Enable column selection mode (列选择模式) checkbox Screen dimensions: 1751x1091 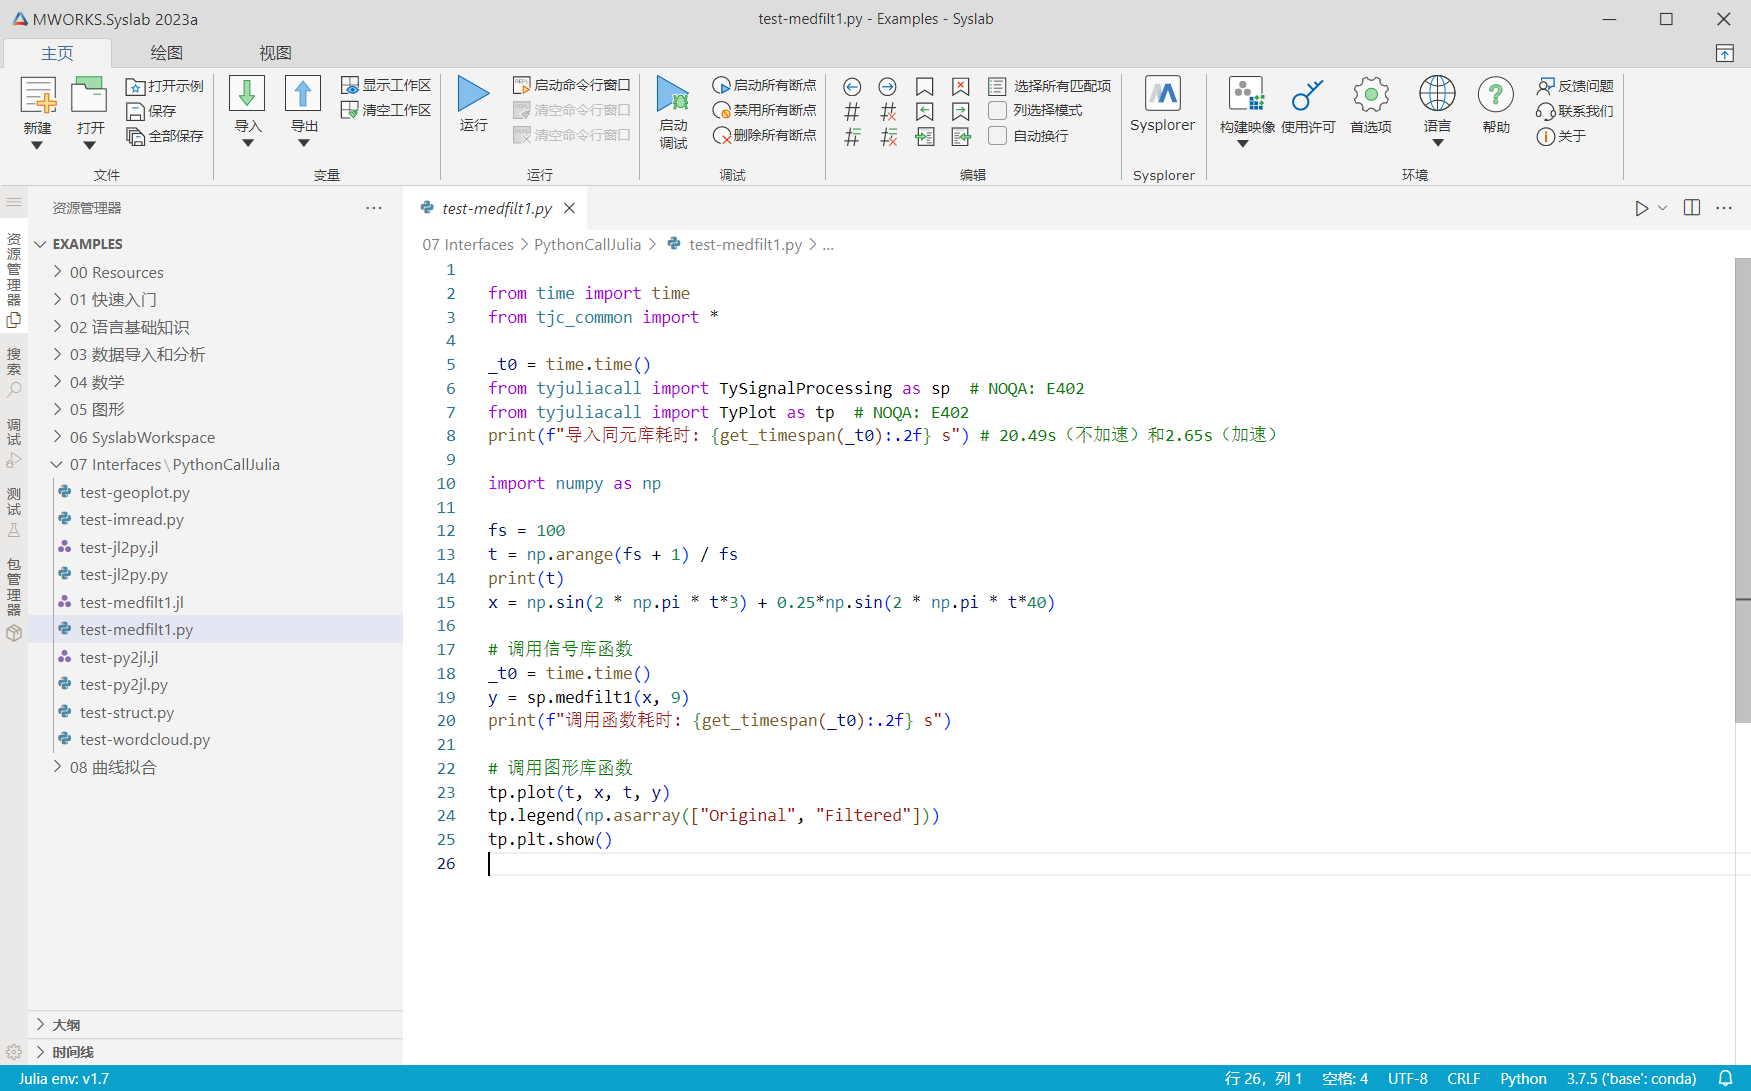click(997, 110)
